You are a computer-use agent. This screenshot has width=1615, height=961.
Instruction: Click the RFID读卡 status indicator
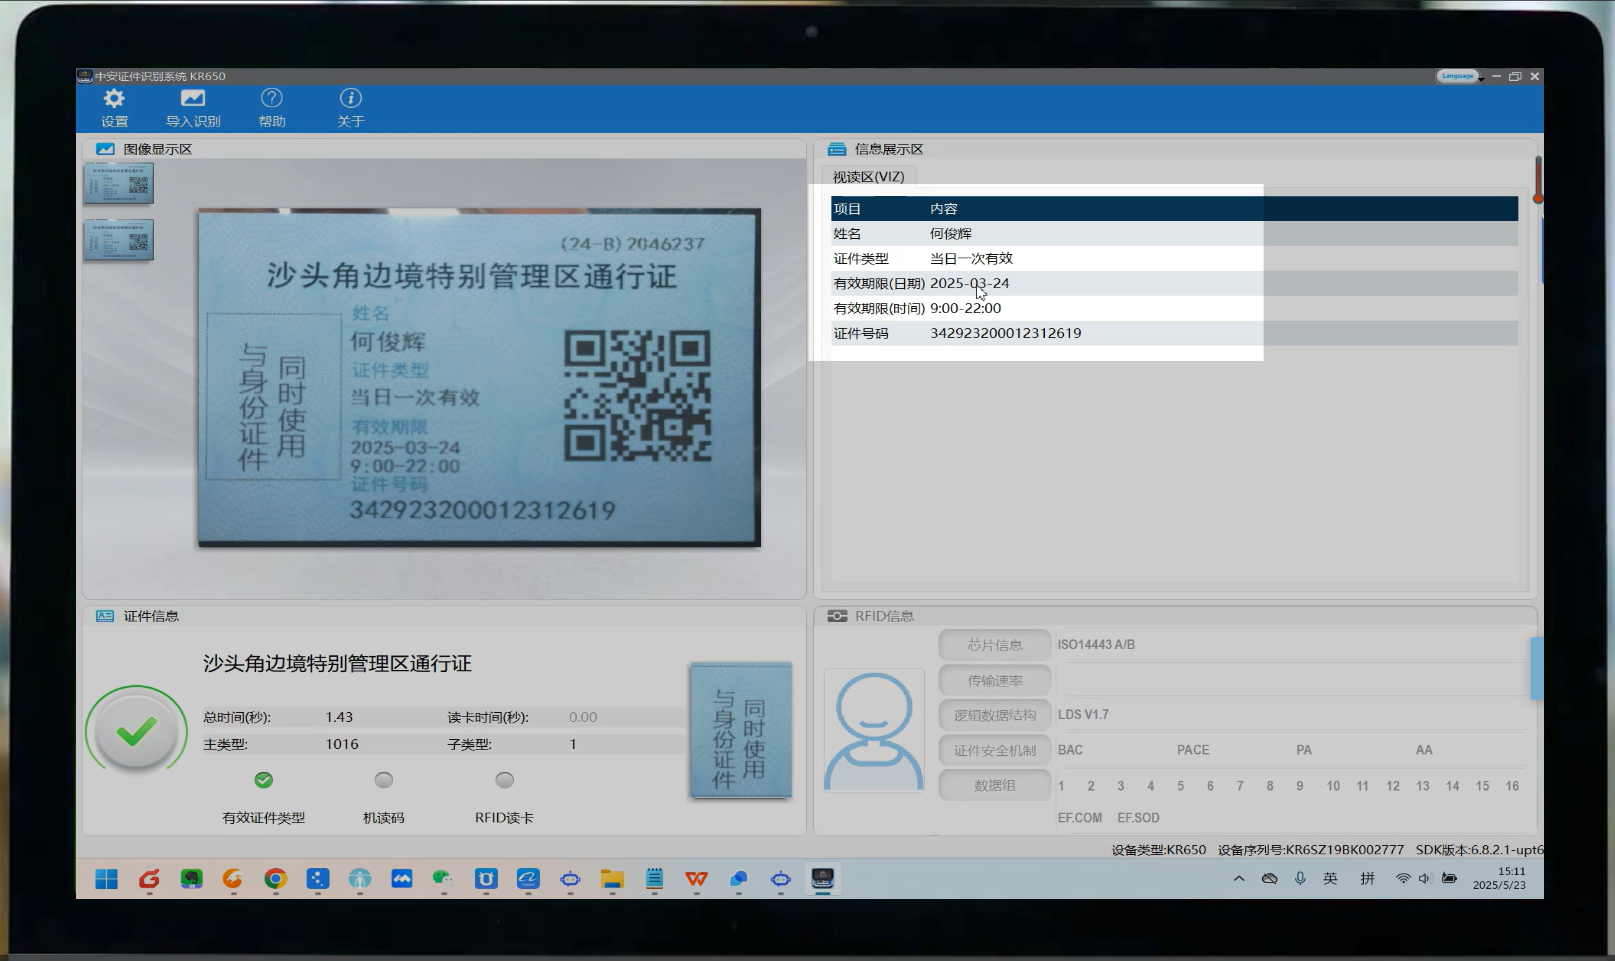click(504, 780)
